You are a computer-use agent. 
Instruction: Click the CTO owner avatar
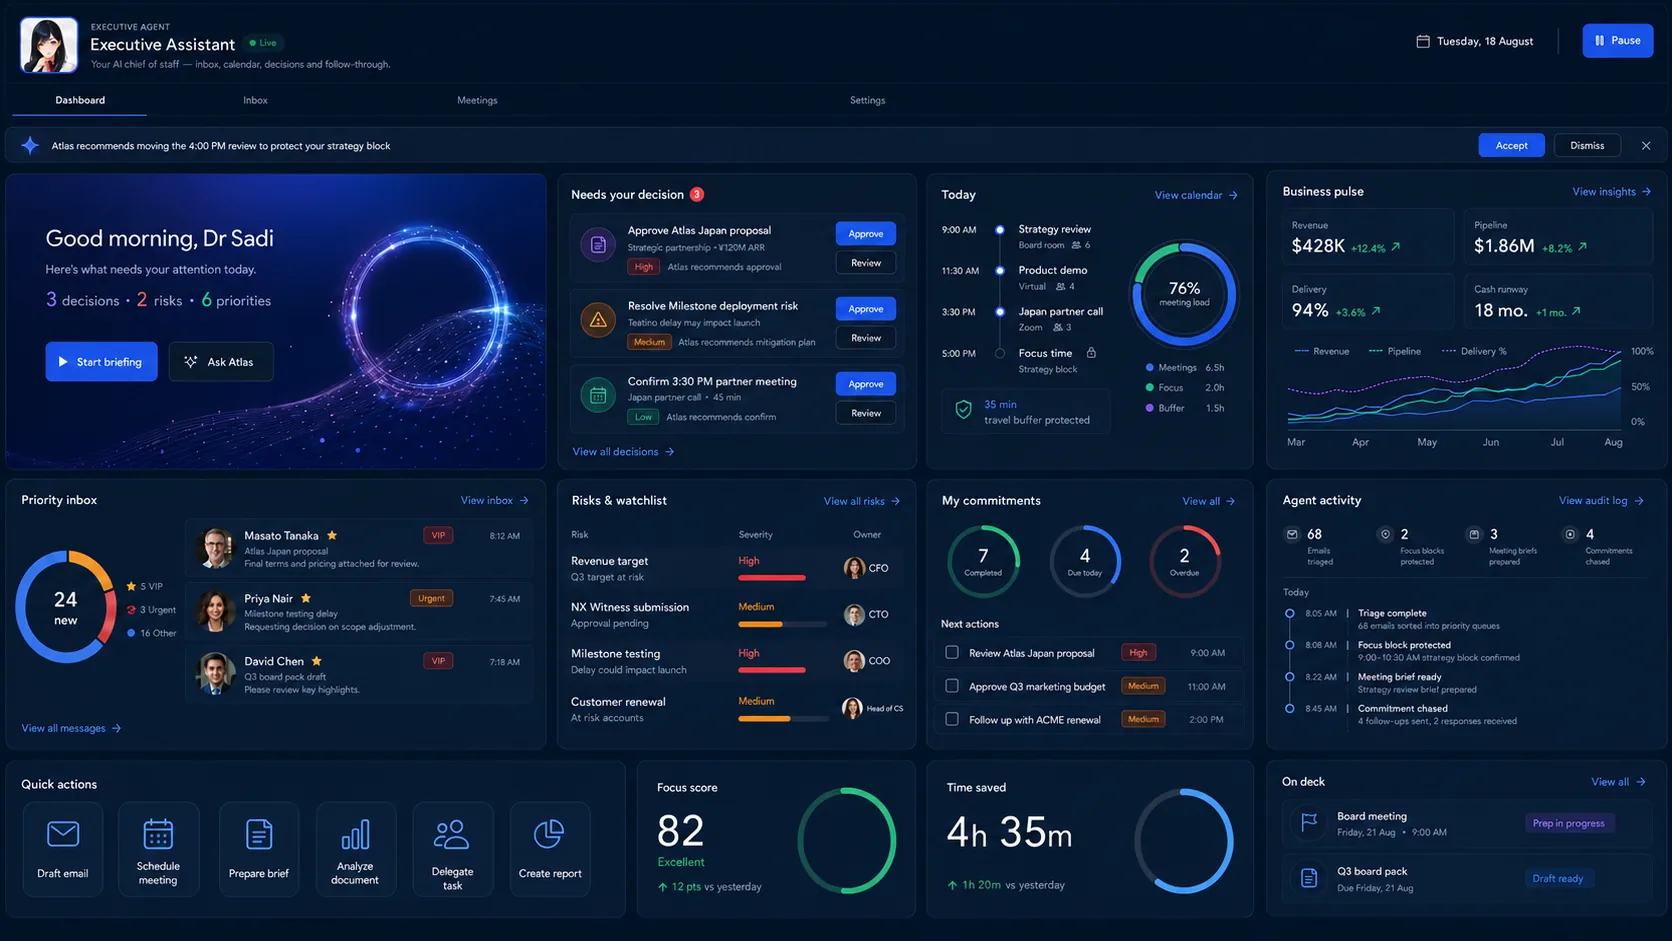854,614
